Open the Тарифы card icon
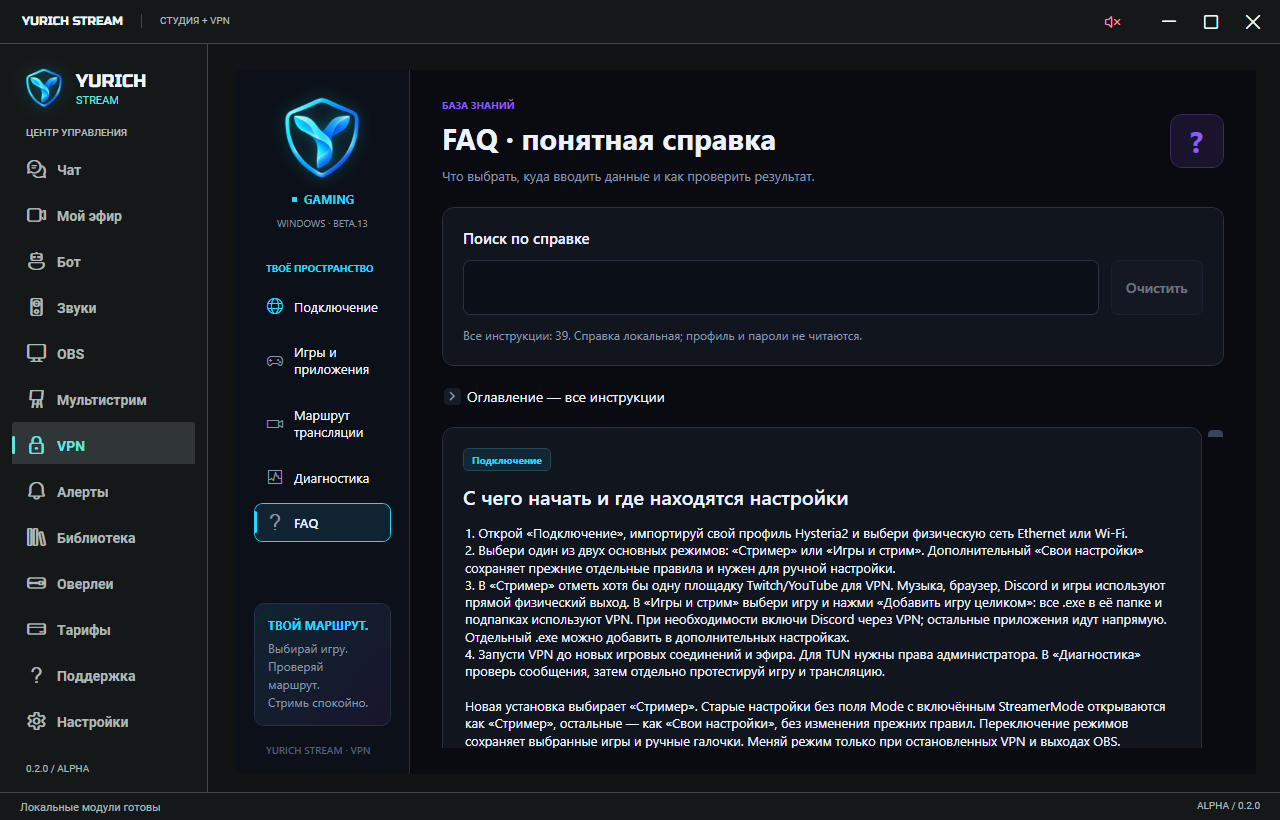1280x820 pixels. [37, 630]
